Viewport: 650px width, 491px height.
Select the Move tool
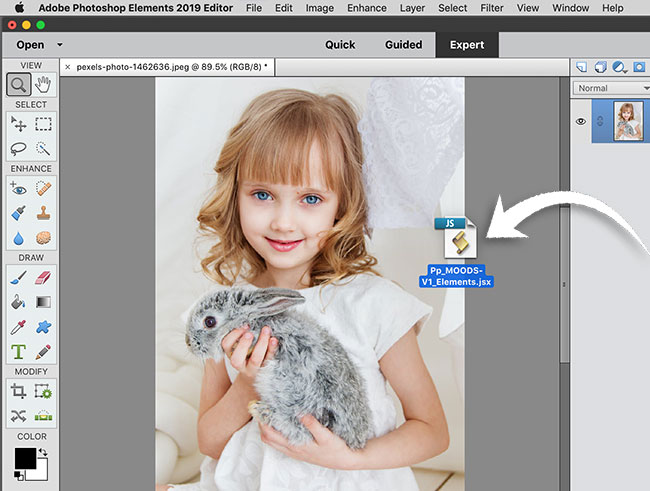19,124
